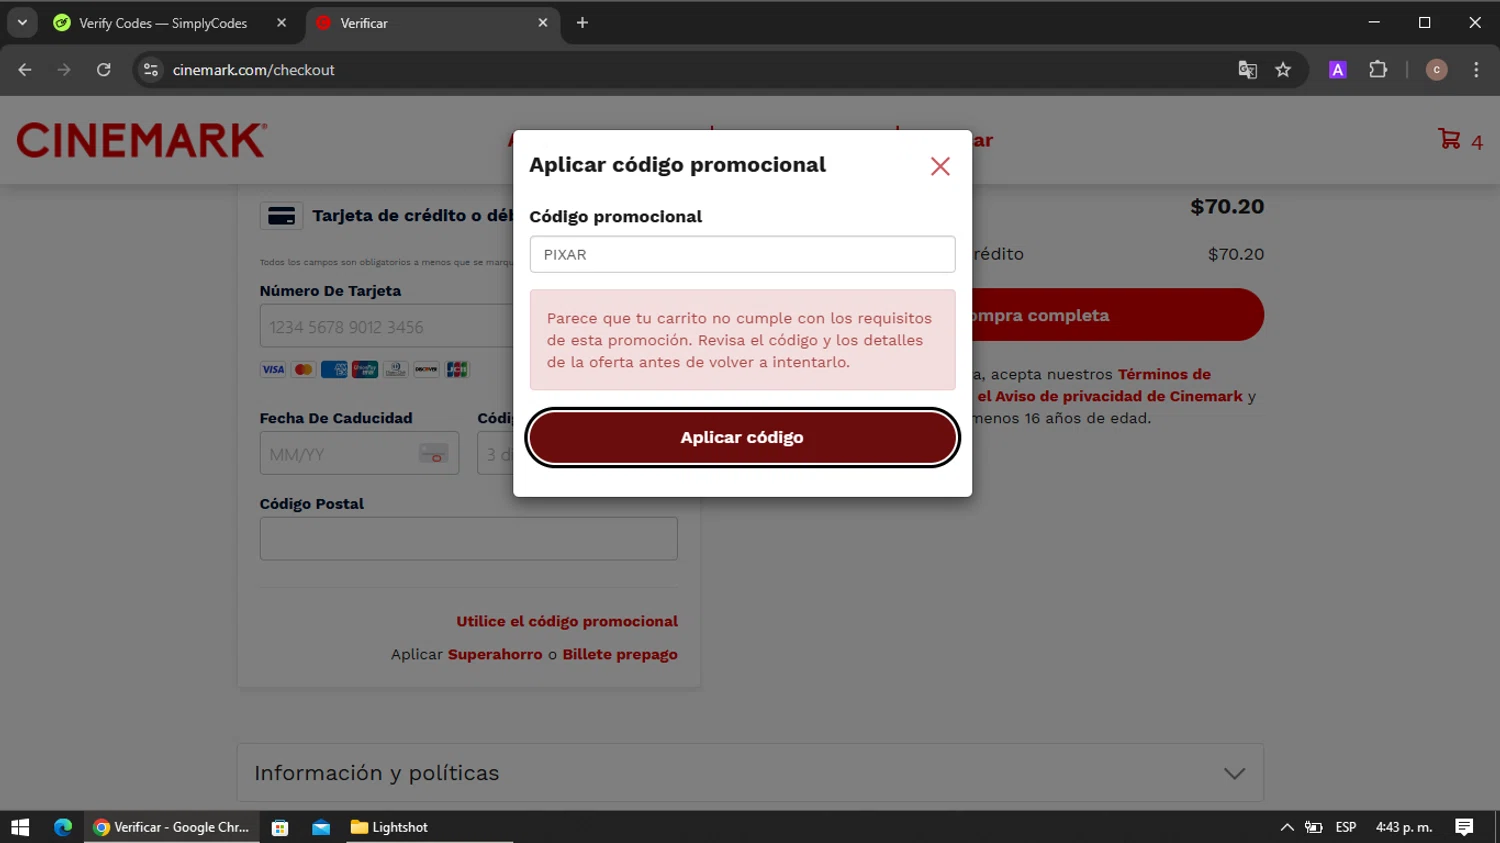Go forward in browser history
The width and height of the screenshot is (1500, 843).
[64, 70]
